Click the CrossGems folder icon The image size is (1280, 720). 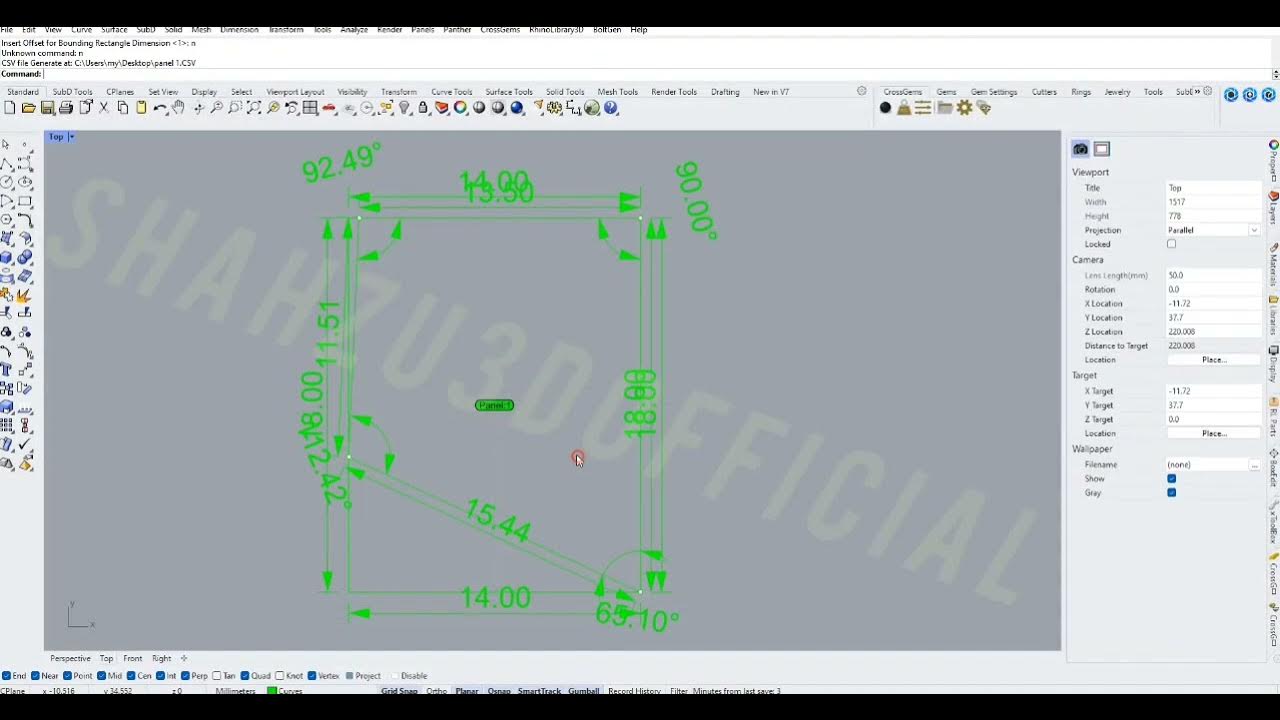click(944, 108)
